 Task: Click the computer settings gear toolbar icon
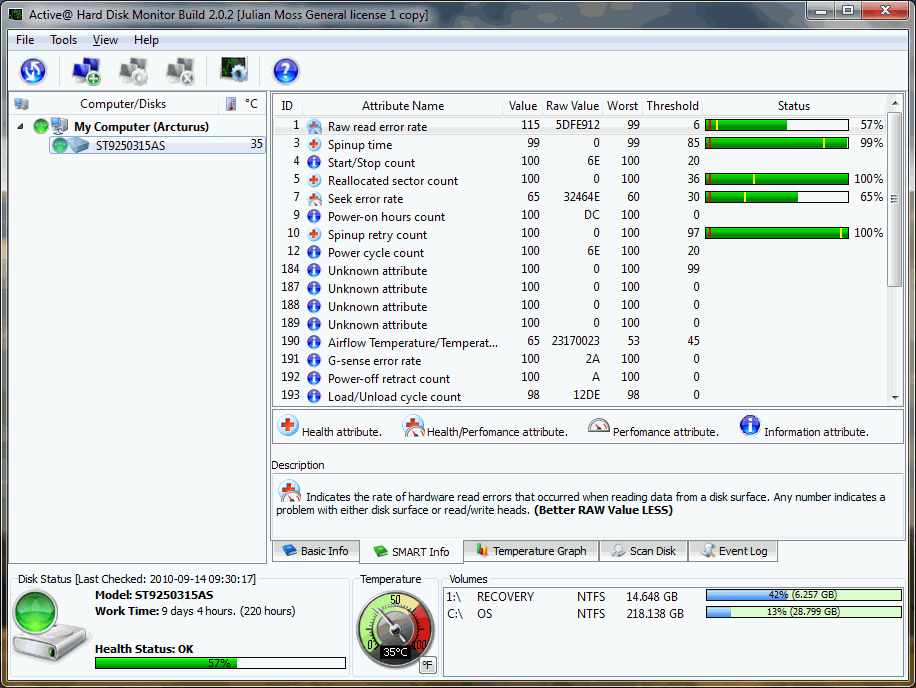133,71
